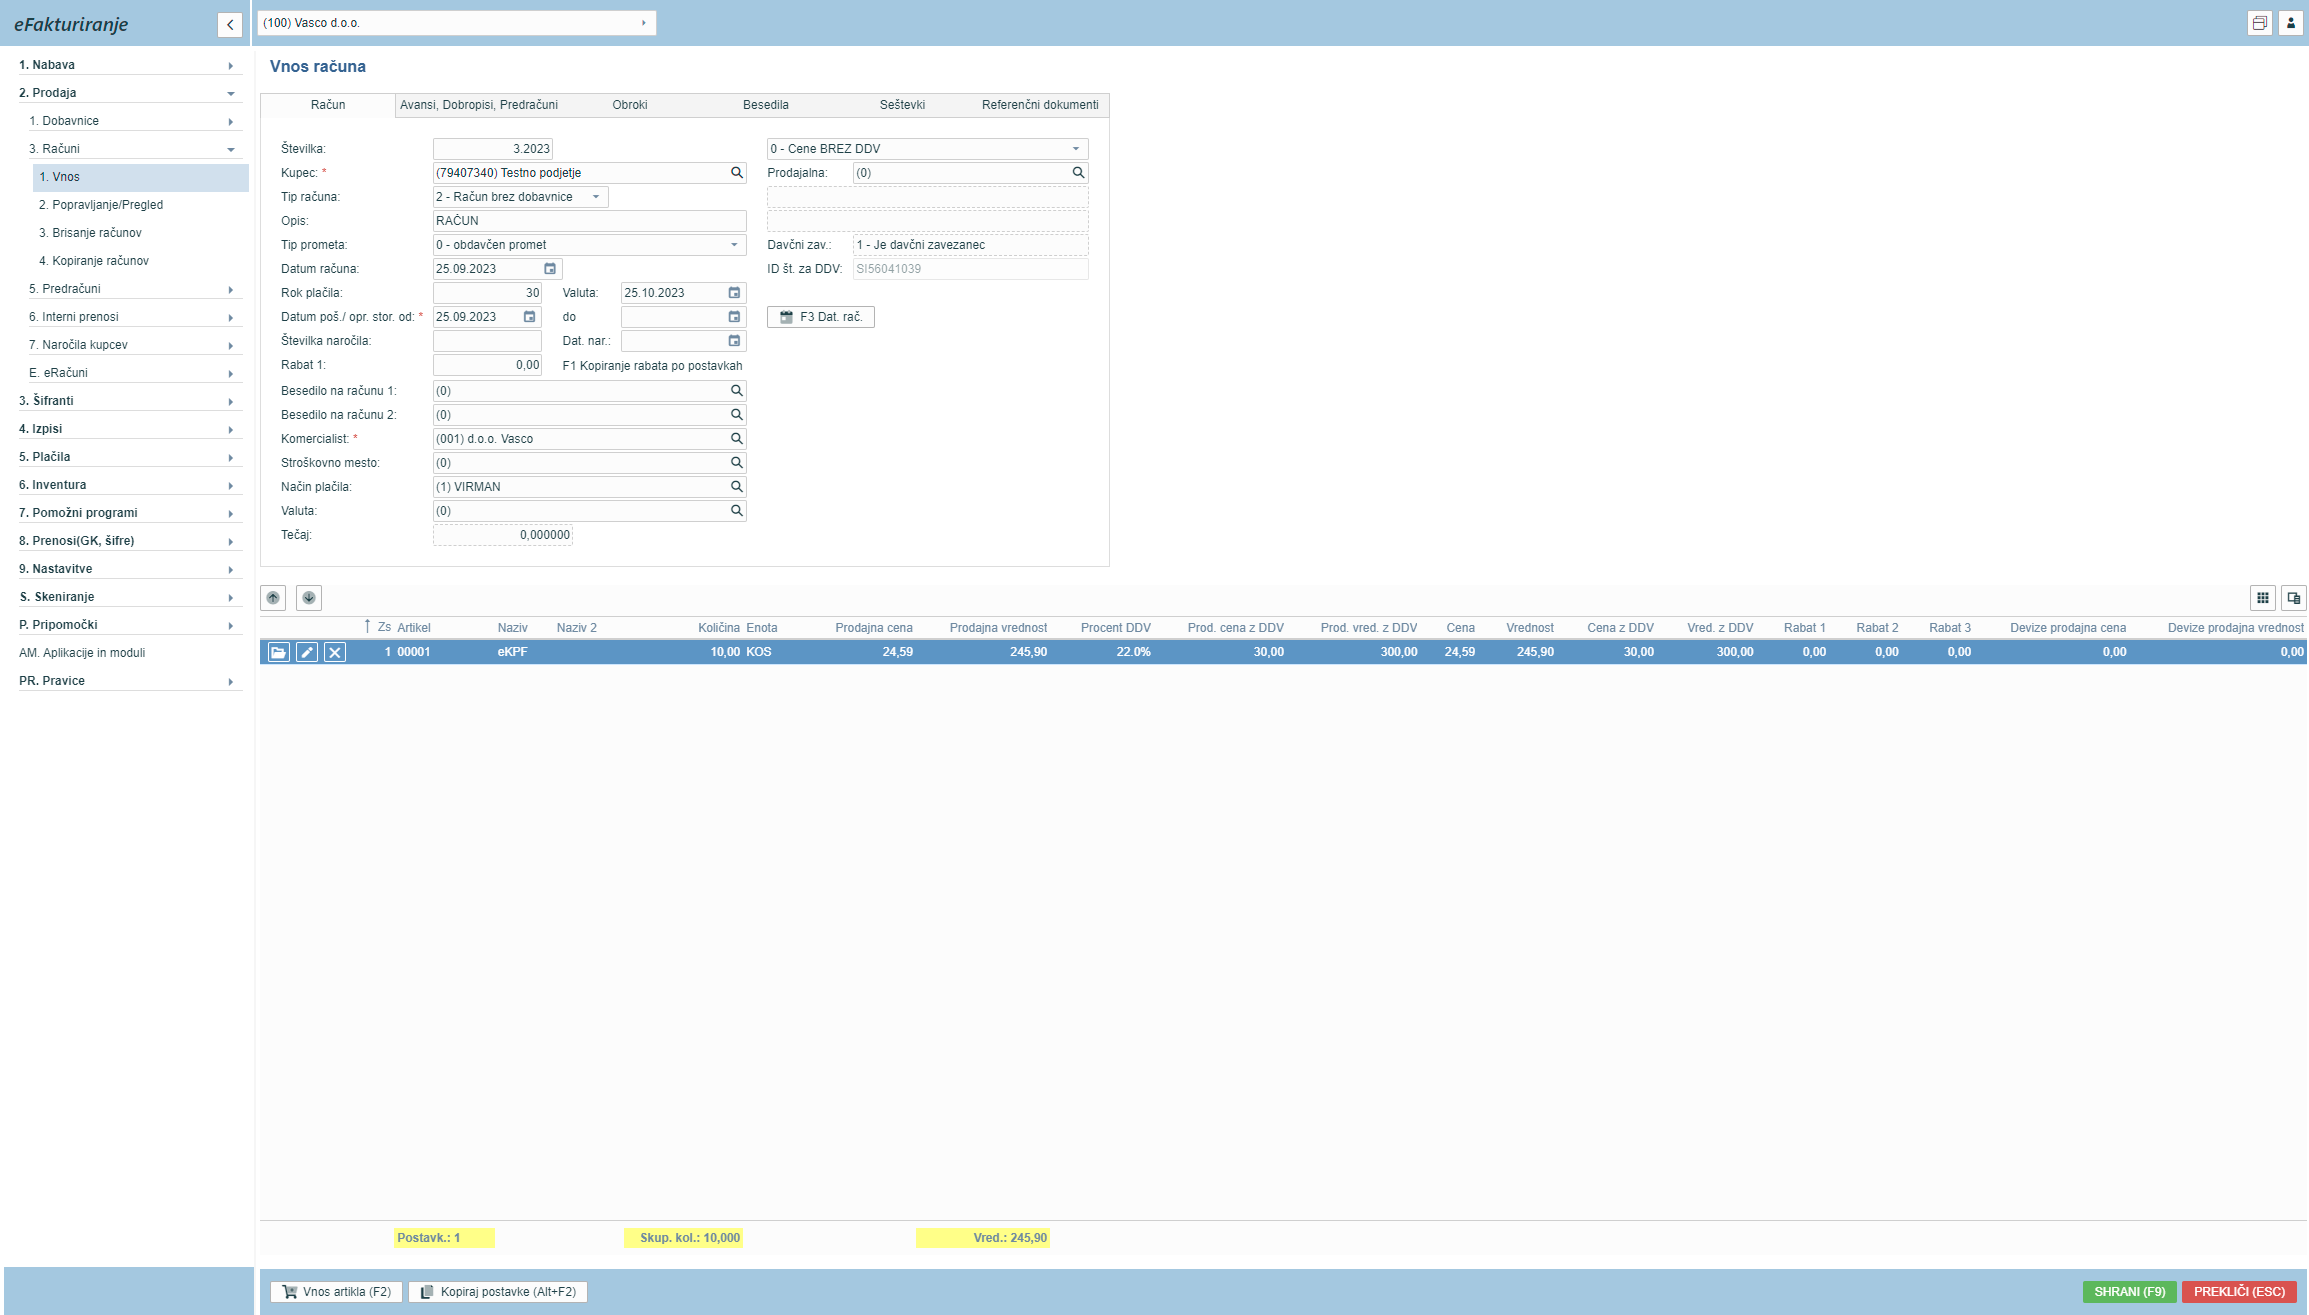The image size is (2309, 1315).
Task: Click the Številka field showing 3.2023
Action: pos(493,149)
